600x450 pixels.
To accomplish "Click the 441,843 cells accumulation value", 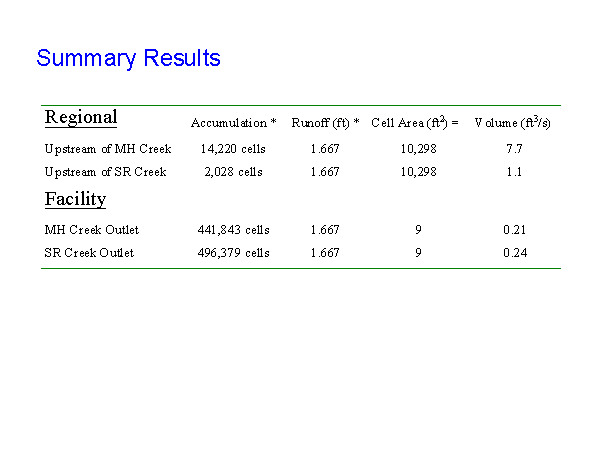I will (x=234, y=230).
